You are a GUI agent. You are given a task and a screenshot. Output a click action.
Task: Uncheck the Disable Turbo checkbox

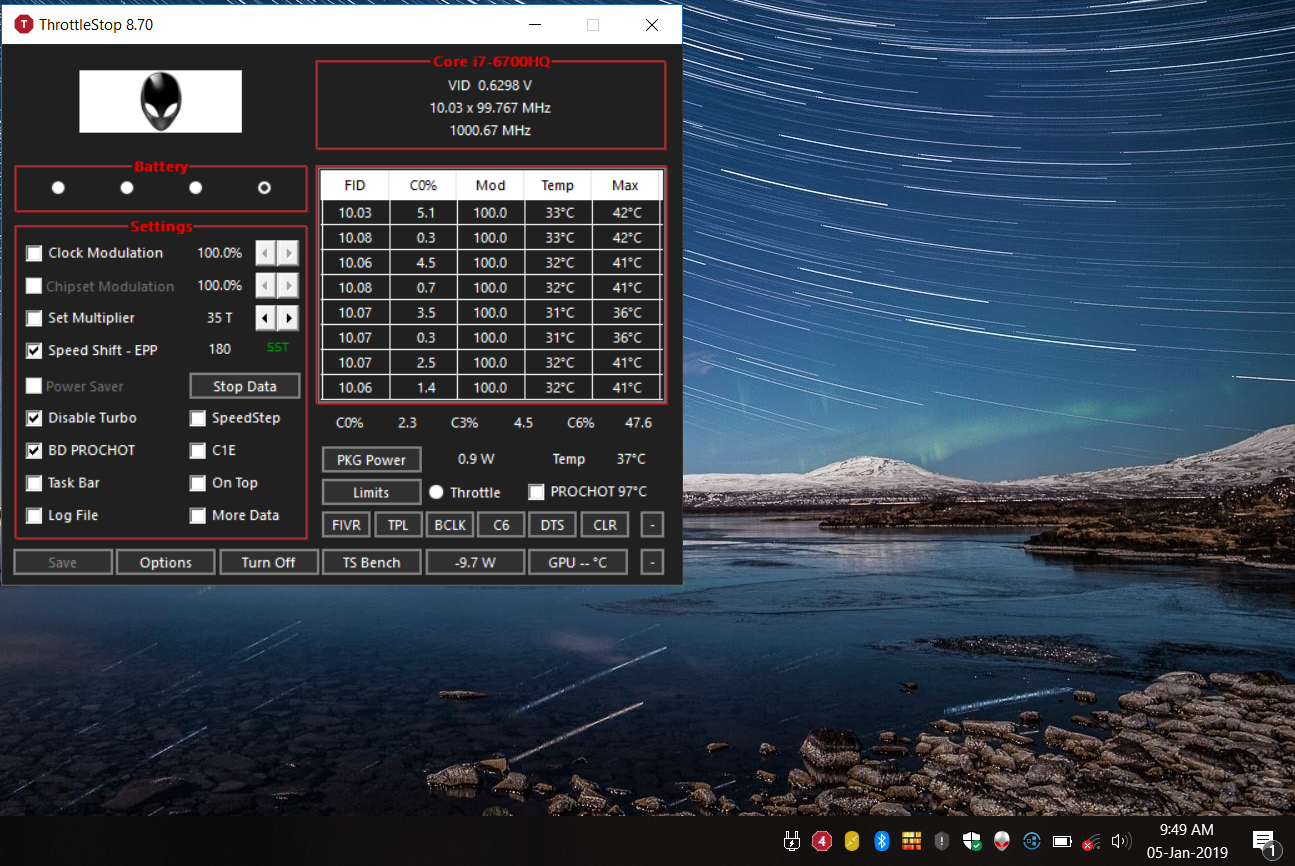pos(35,418)
